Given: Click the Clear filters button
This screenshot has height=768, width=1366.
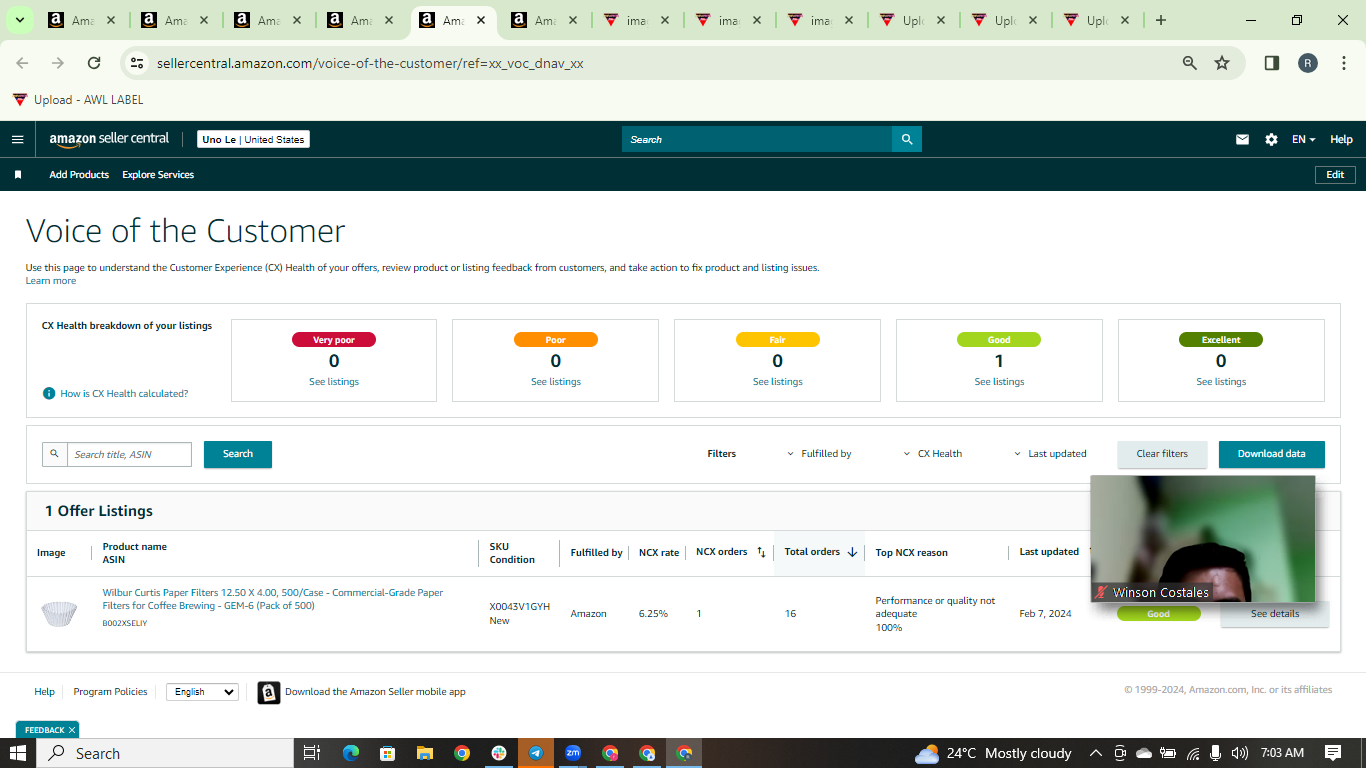Looking at the screenshot, I should point(1162,454).
